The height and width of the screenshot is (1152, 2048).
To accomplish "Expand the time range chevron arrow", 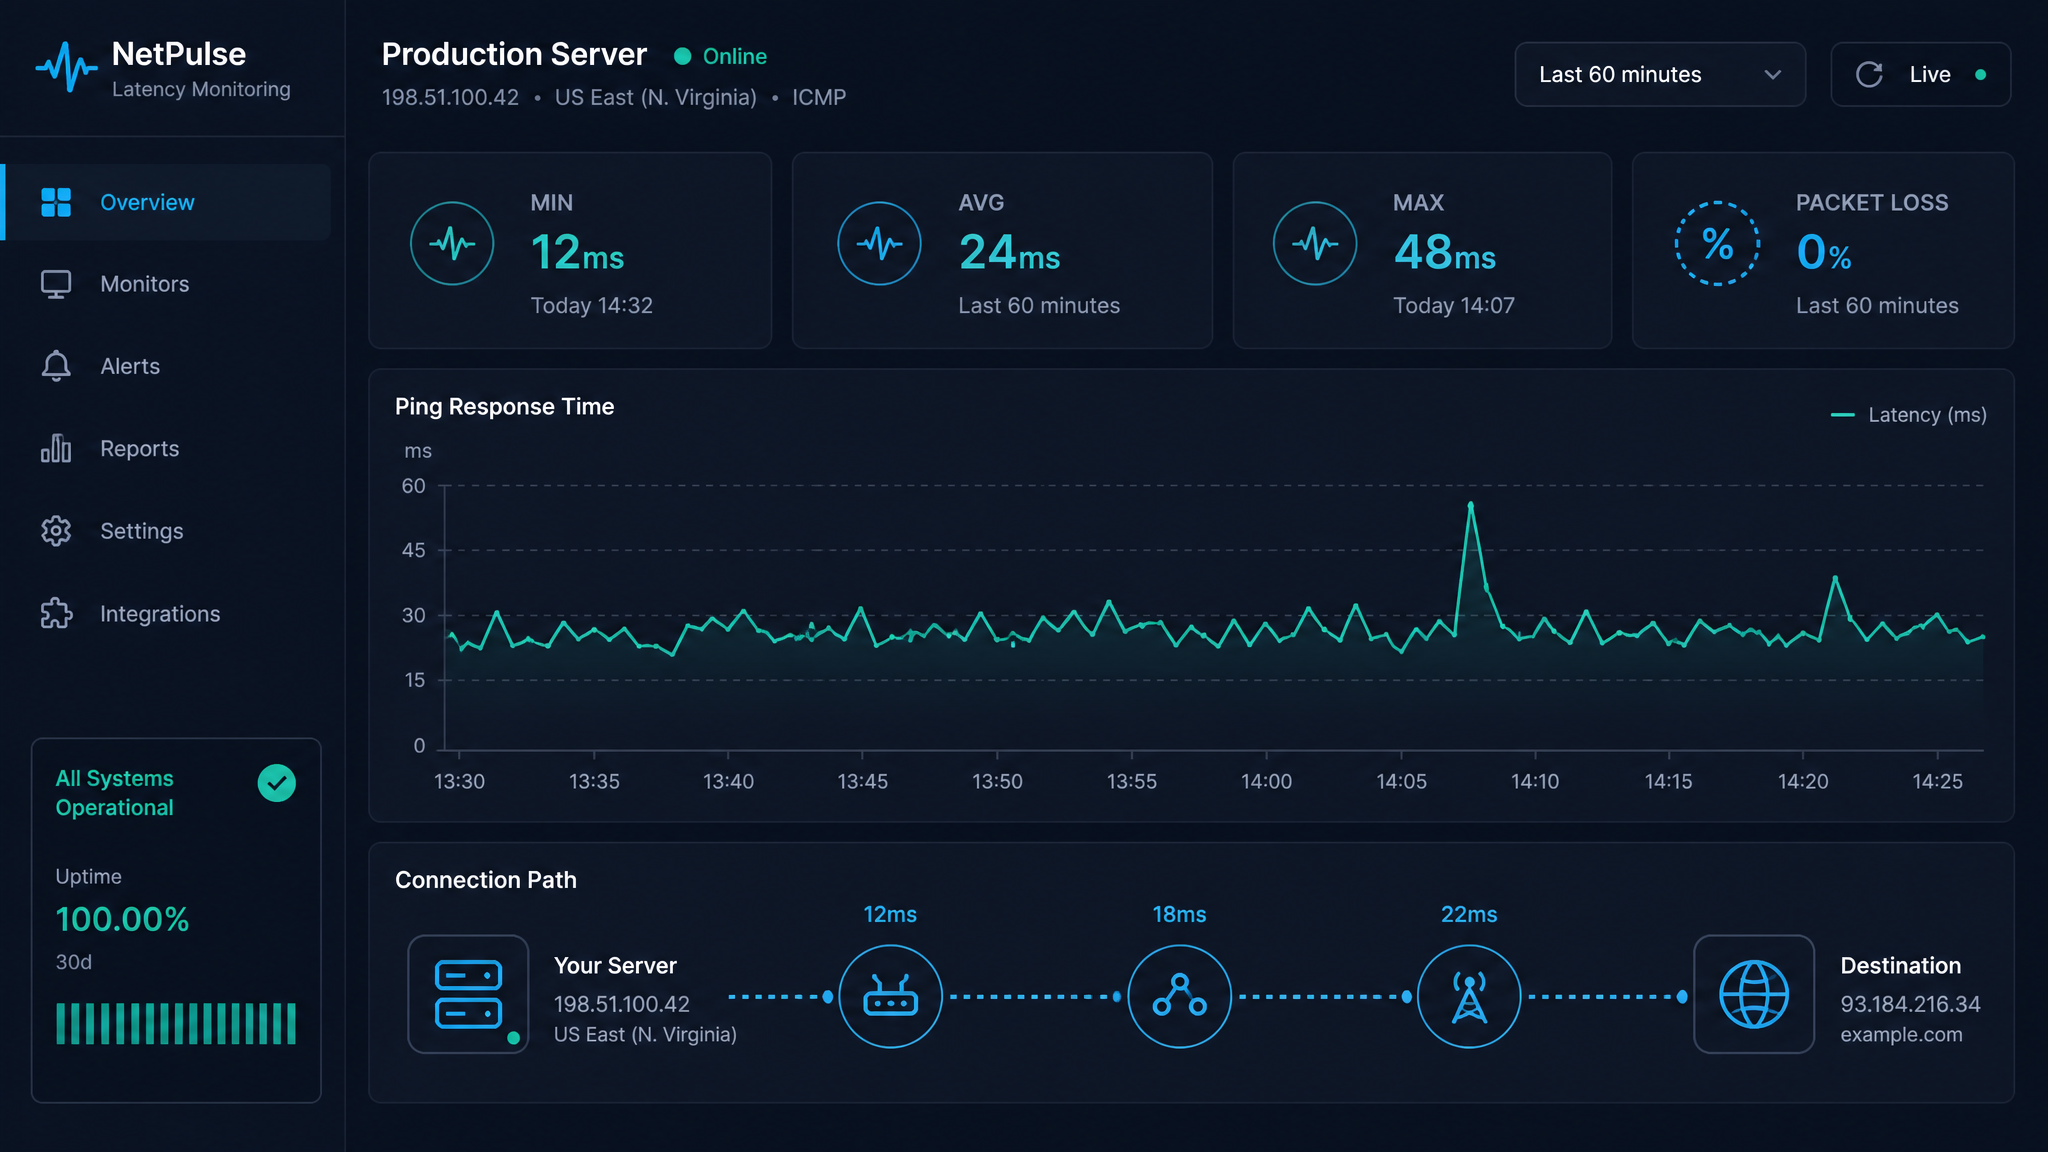I will (1773, 75).
